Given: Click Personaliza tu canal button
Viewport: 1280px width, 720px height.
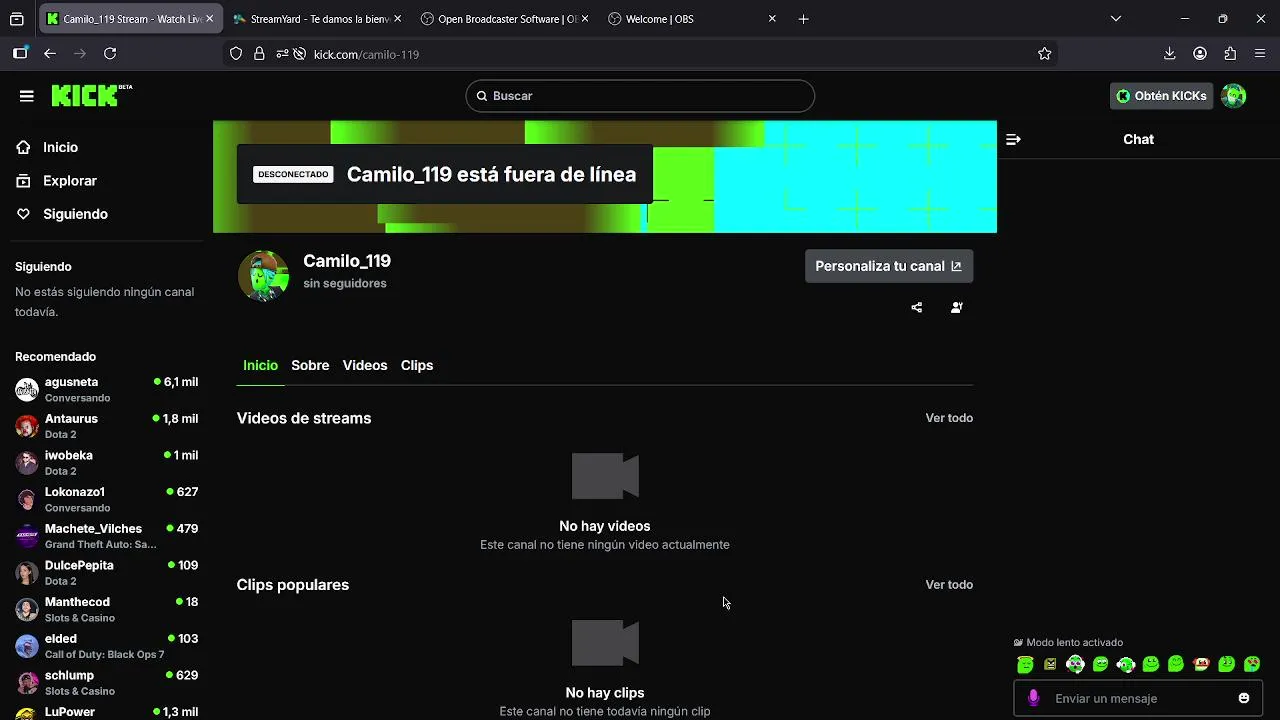Looking at the screenshot, I should tap(889, 266).
